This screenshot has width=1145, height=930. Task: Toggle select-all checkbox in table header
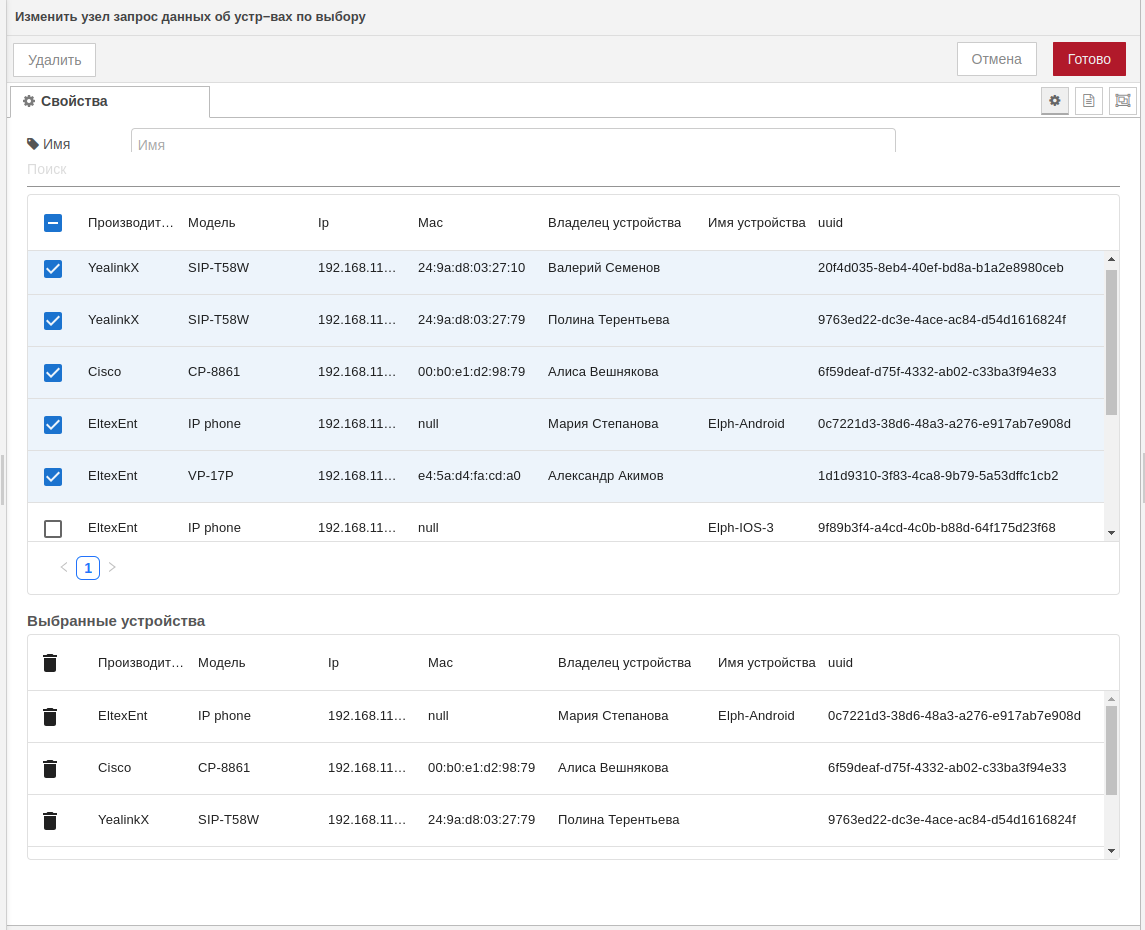tap(53, 223)
